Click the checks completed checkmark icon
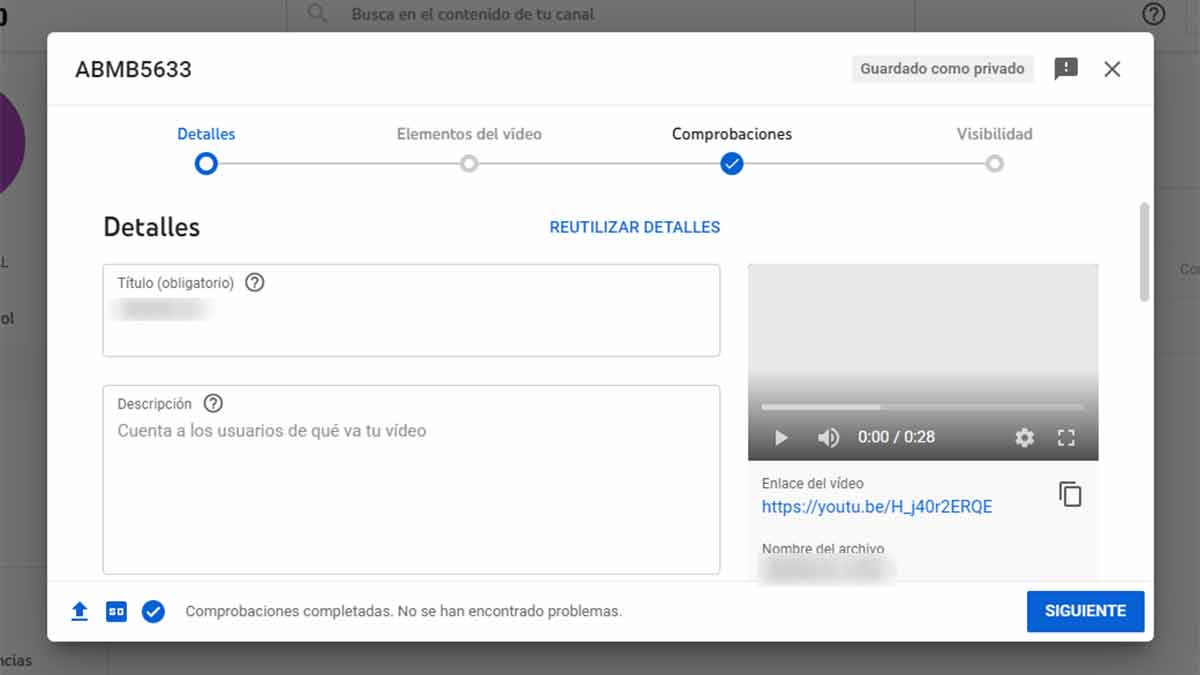1200x675 pixels. [153, 611]
